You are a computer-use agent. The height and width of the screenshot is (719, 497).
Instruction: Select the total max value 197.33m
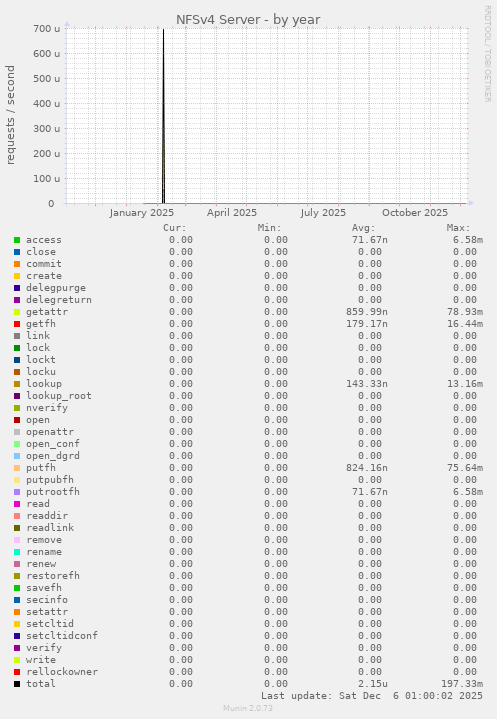point(462,684)
